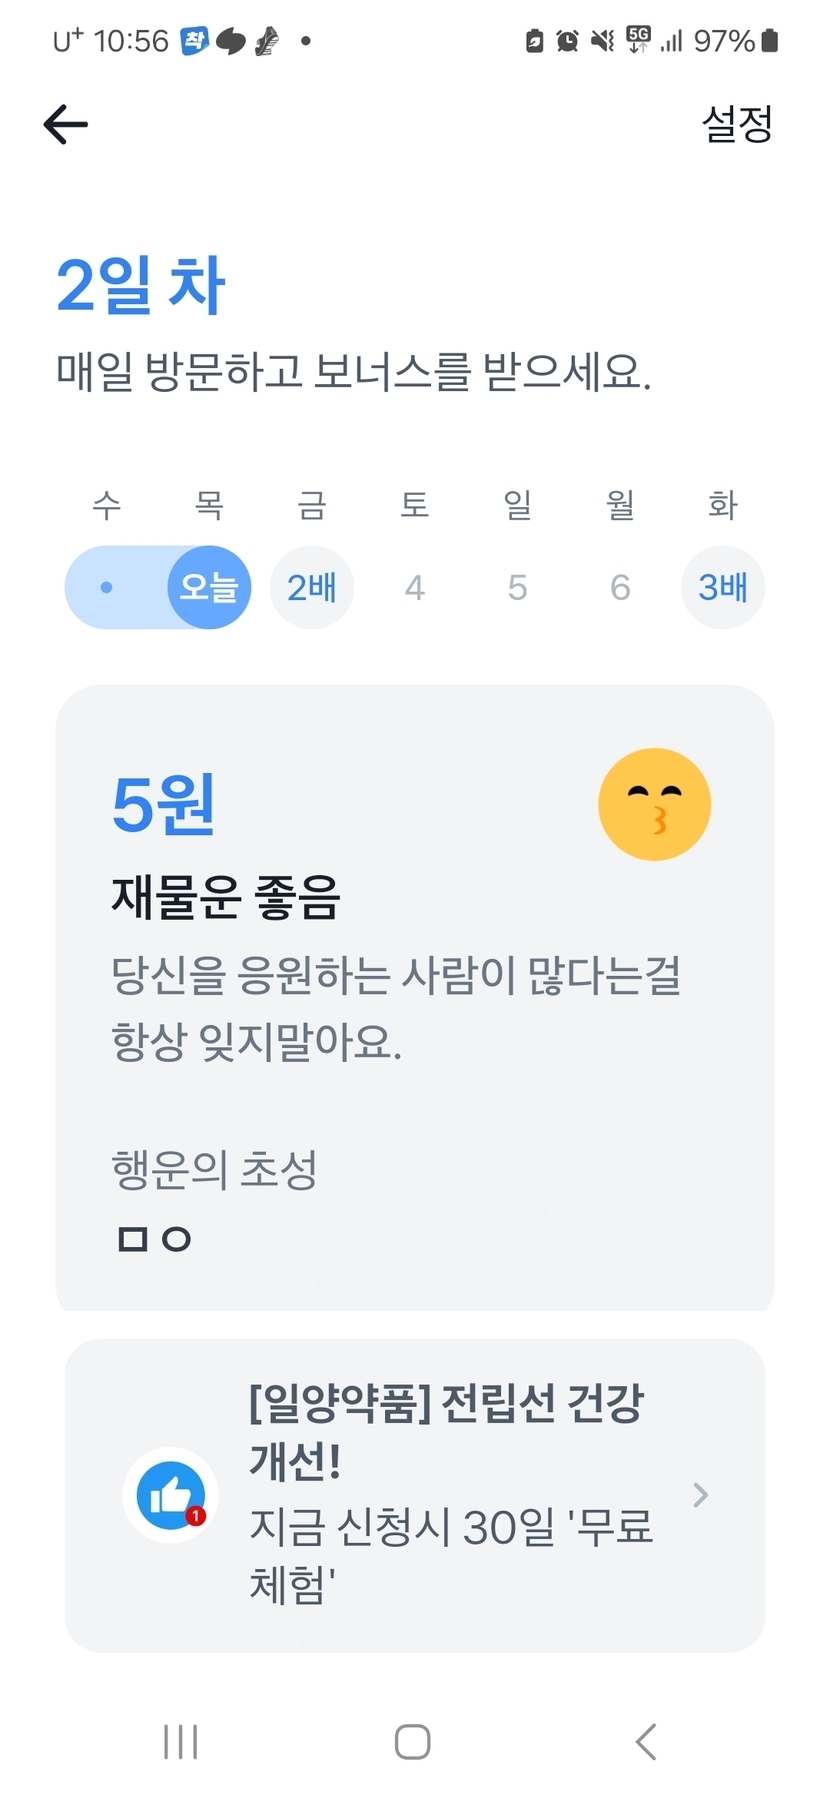Image resolution: width=830 pixels, height=1798 pixels.
Task: Select Tuesday 3배 bonus bubble
Action: (722, 588)
